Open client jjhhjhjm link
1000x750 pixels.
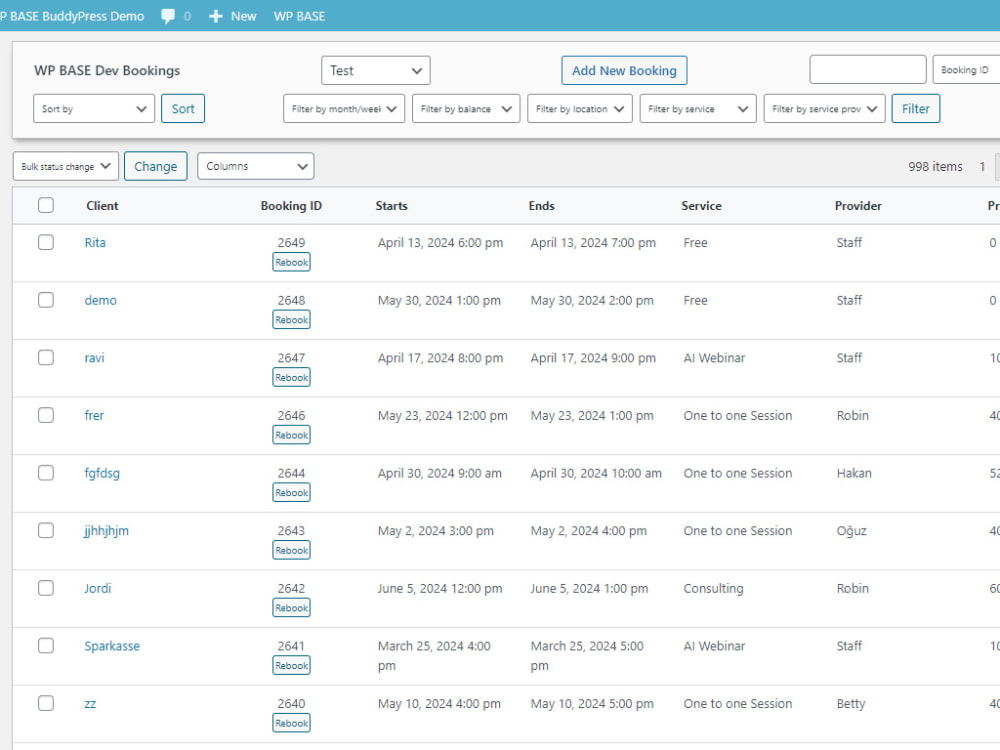(x=107, y=531)
